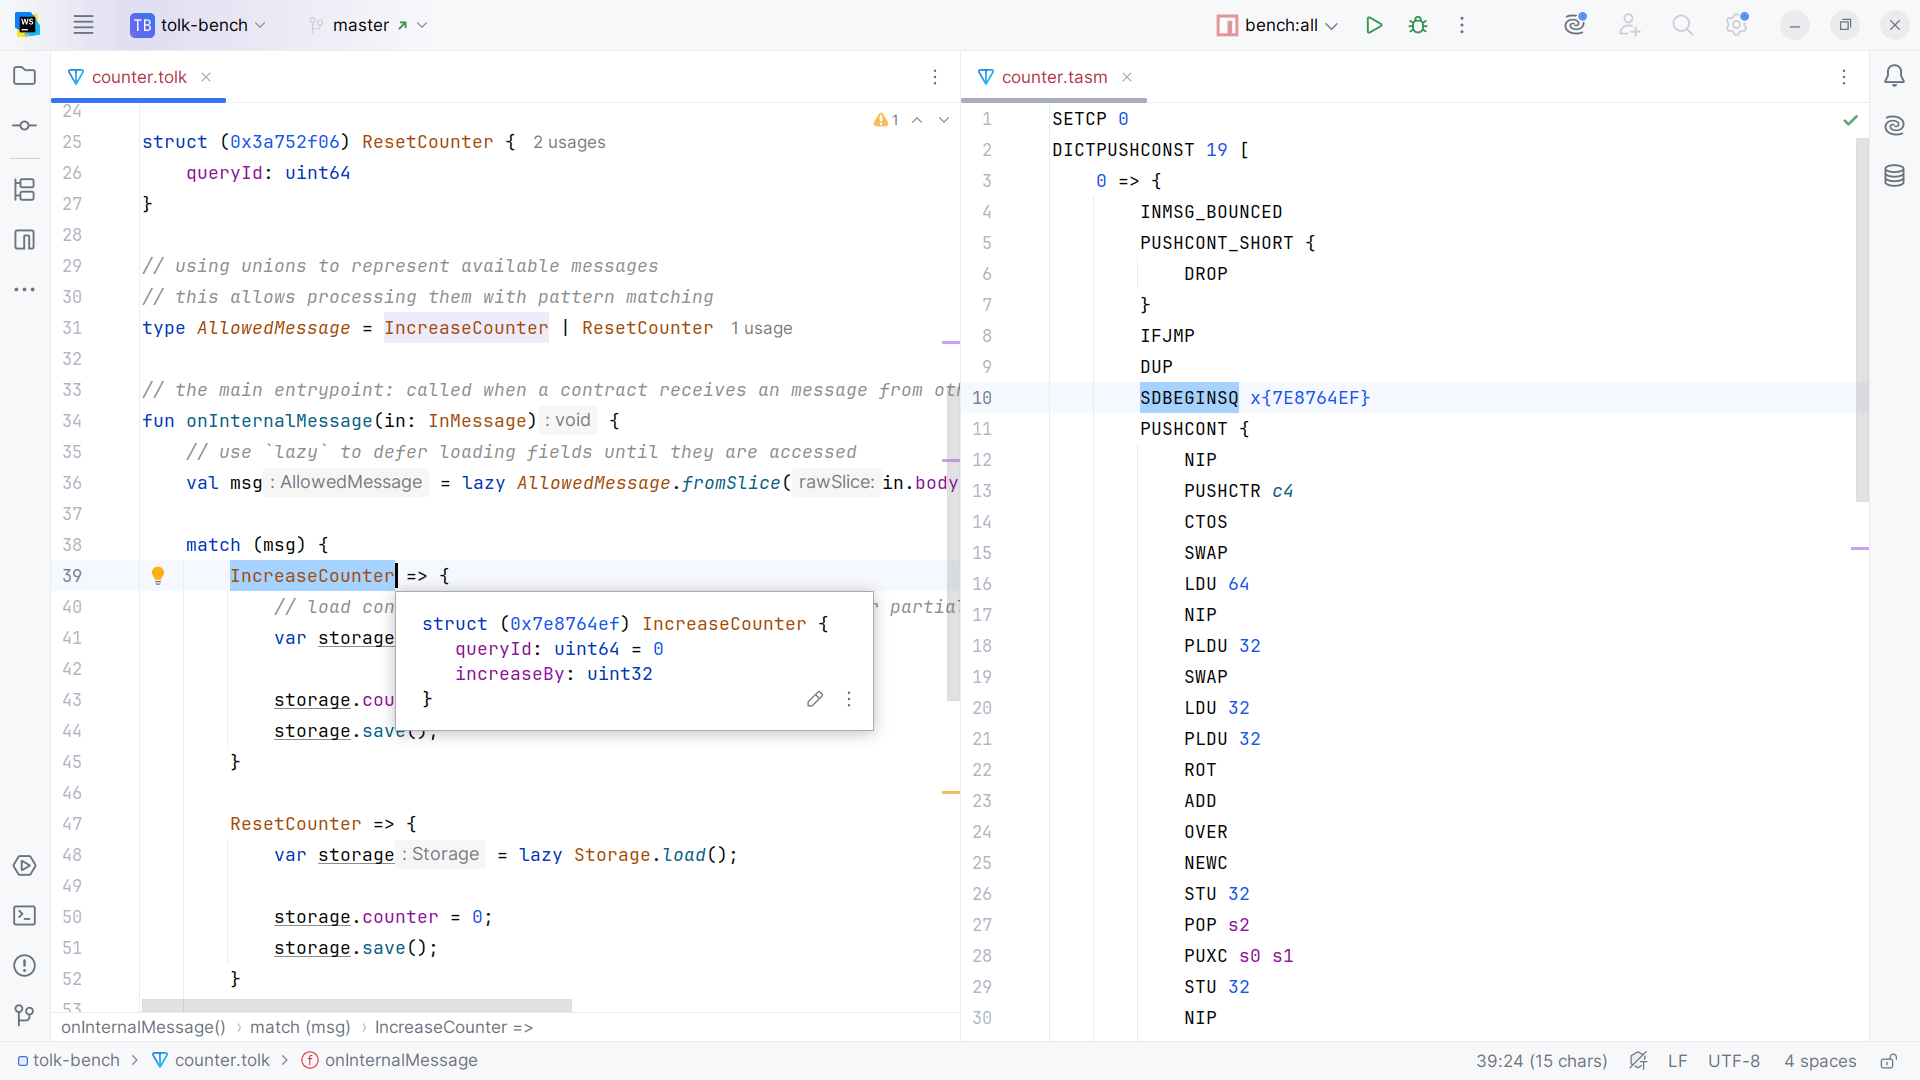Open the Notifications bell
The image size is (1920, 1080).
click(x=1894, y=76)
